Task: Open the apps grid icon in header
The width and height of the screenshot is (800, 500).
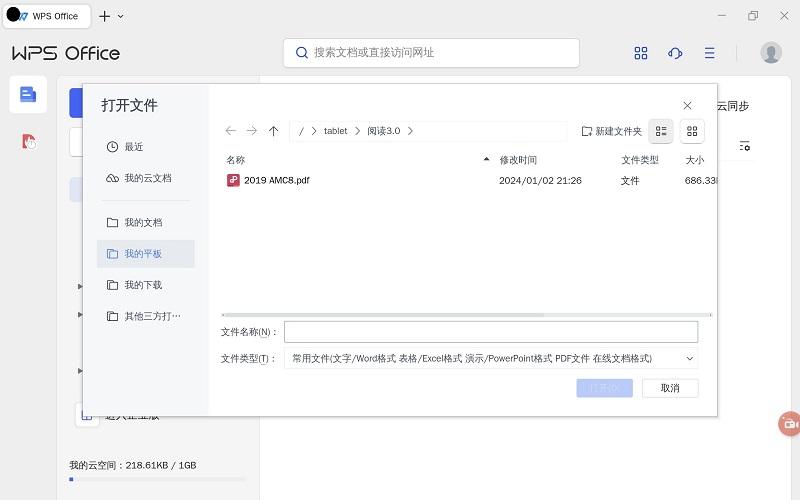Action: (641, 53)
